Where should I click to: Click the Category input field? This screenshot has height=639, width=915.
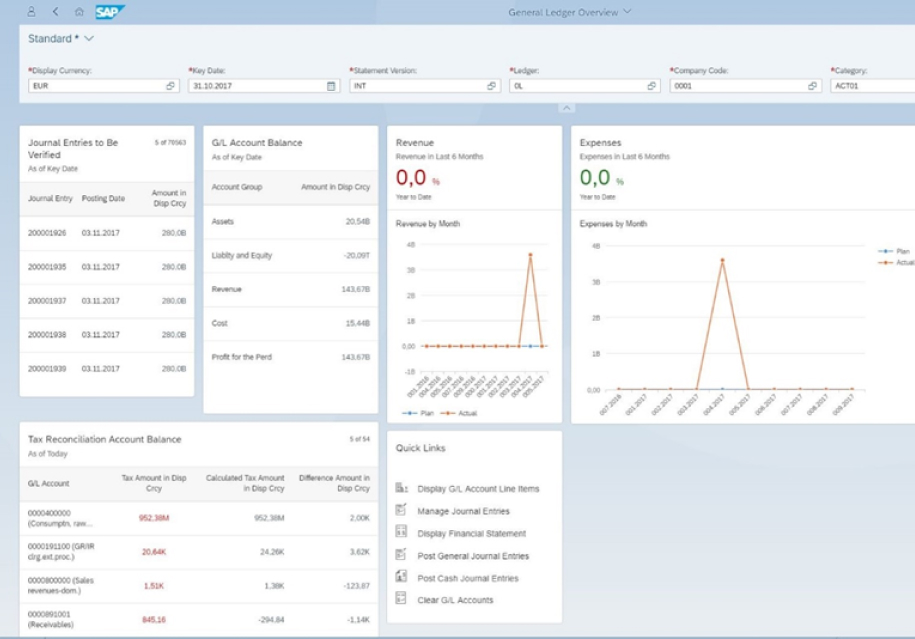(x=872, y=86)
